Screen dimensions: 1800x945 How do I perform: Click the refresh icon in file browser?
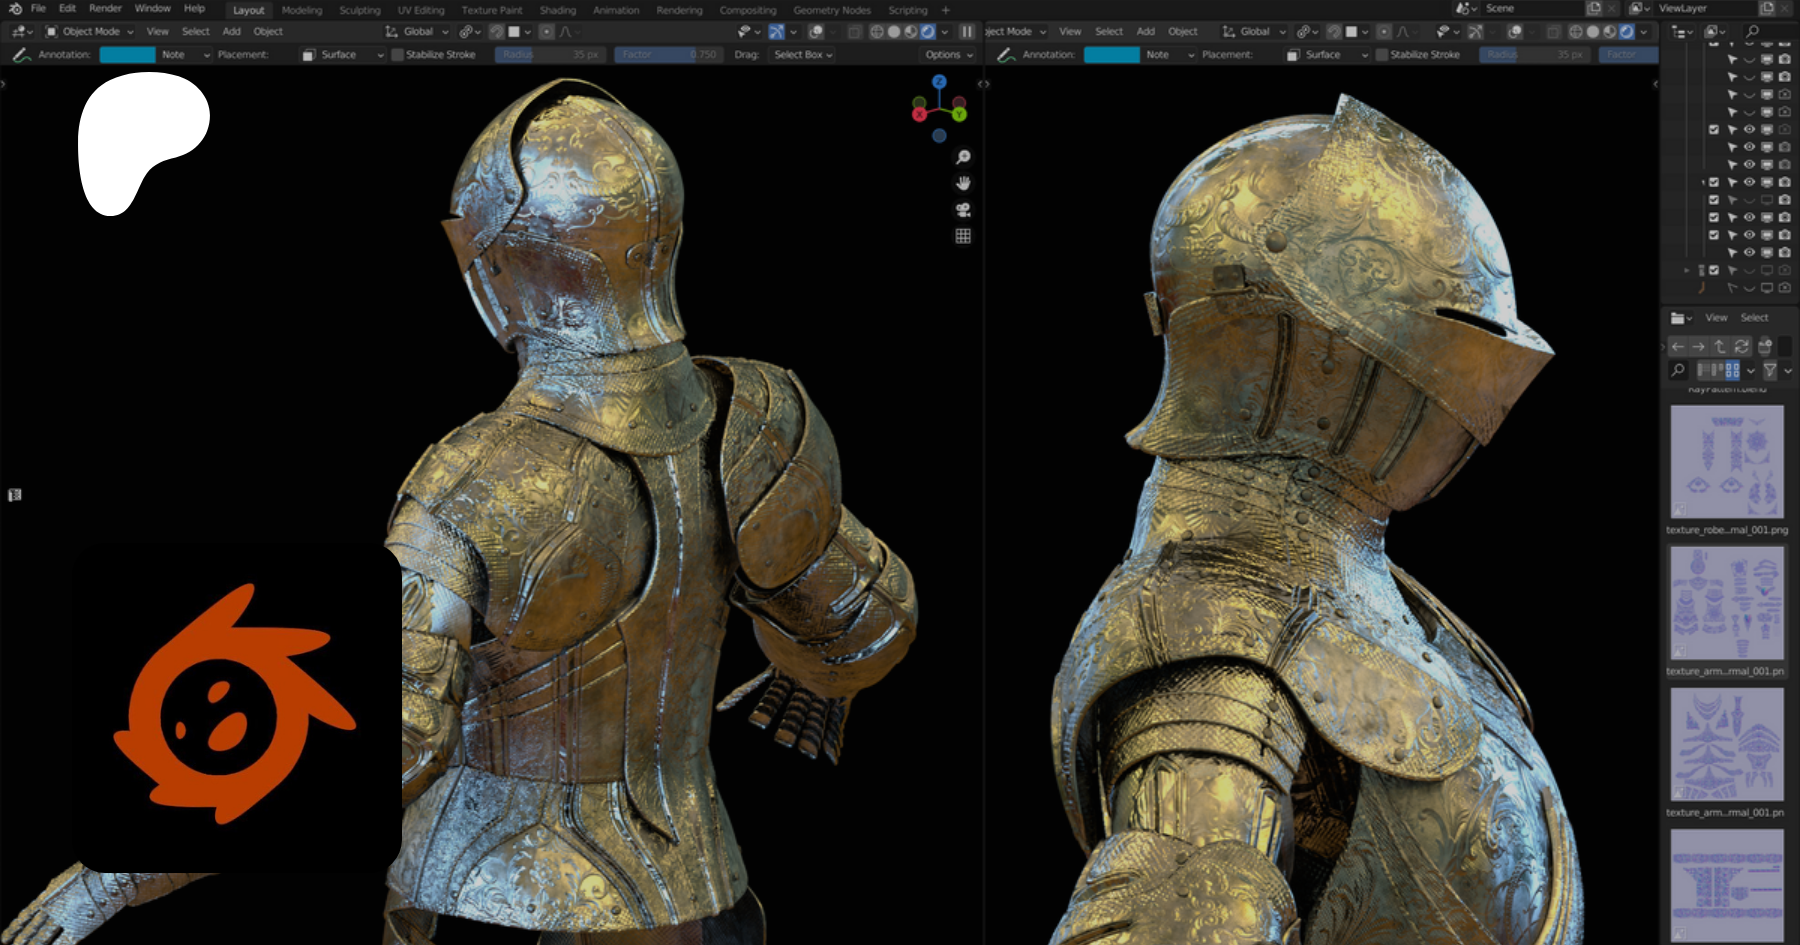1741,346
